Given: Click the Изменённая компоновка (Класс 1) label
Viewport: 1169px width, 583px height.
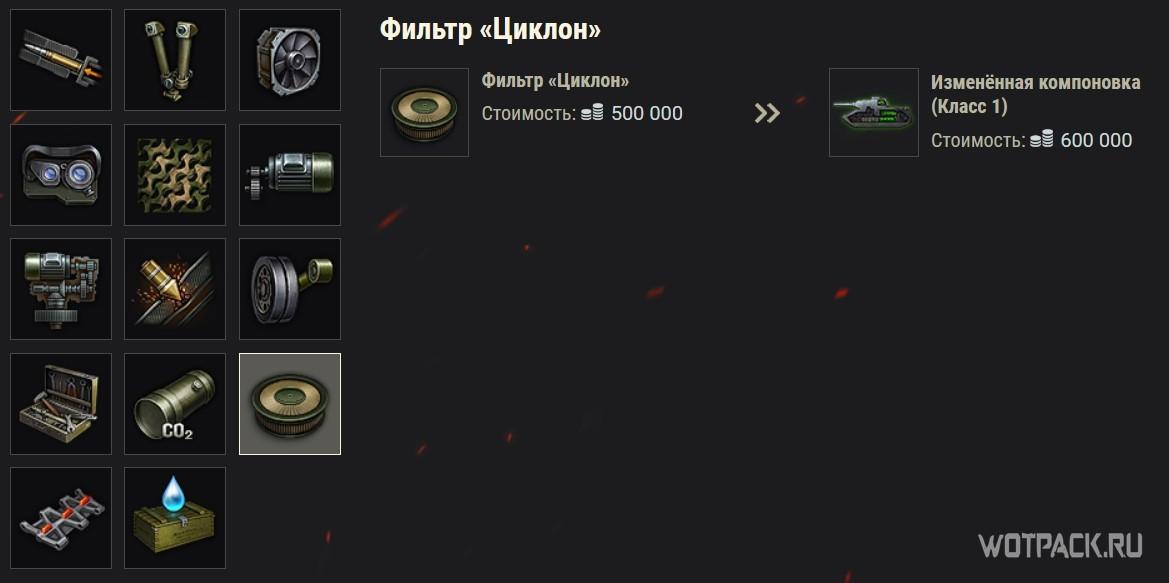Looking at the screenshot, I should [x=1036, y=95].
